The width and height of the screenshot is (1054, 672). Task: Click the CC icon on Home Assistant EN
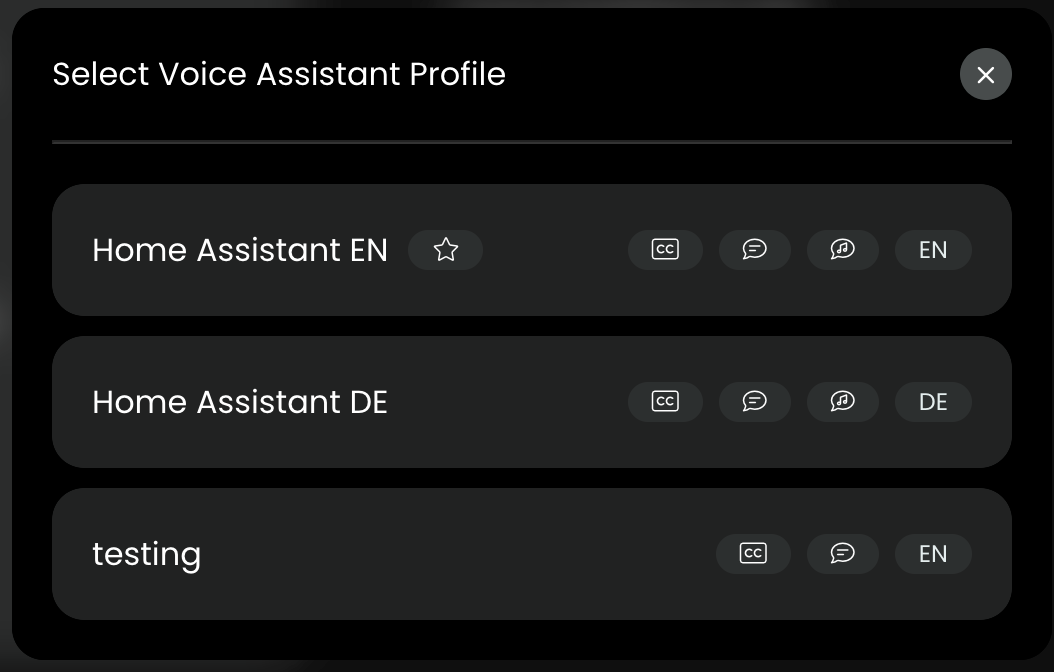point(665,250)
